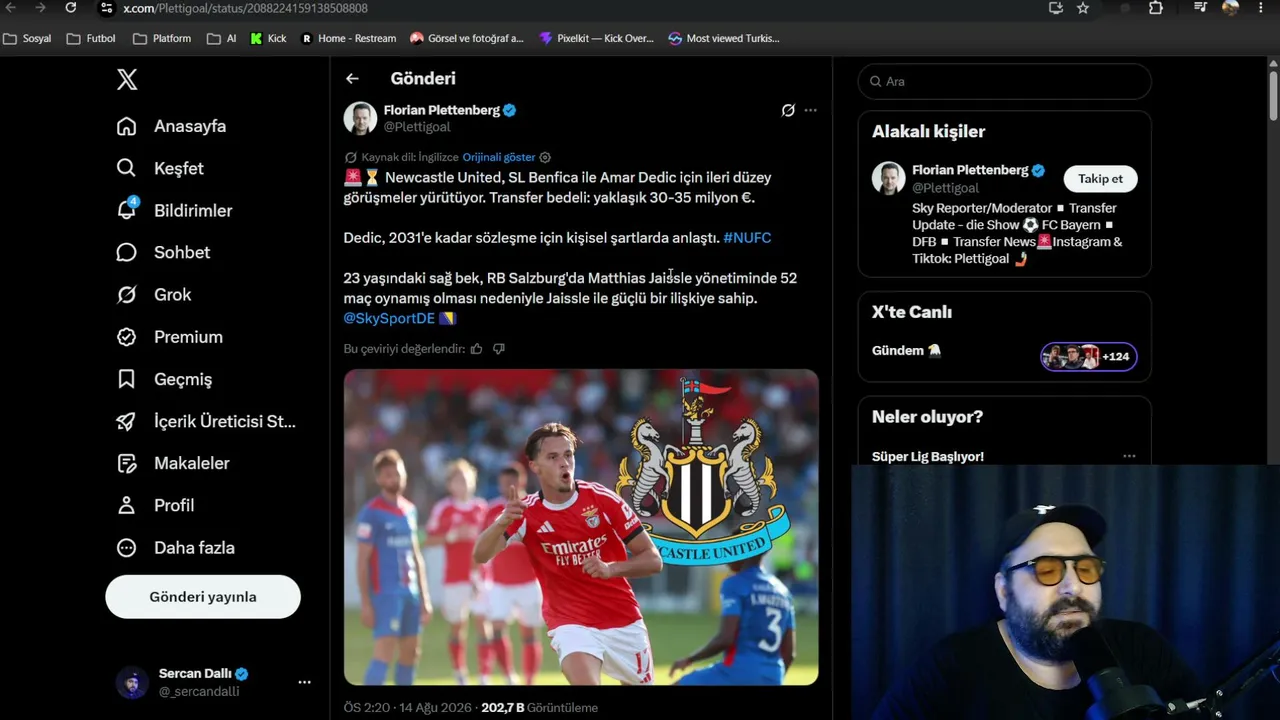
Task: Open the Kick bookmark
Action: (268, 39)
